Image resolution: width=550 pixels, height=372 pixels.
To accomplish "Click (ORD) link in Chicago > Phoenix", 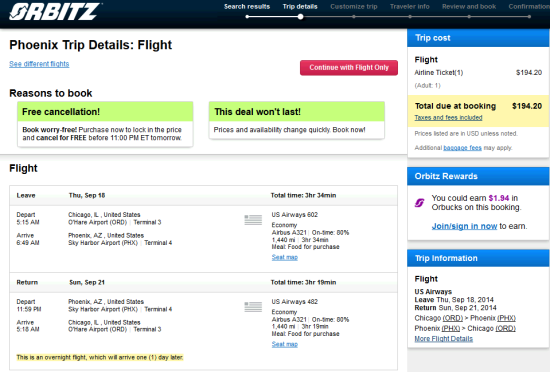I will coord(453,318).
